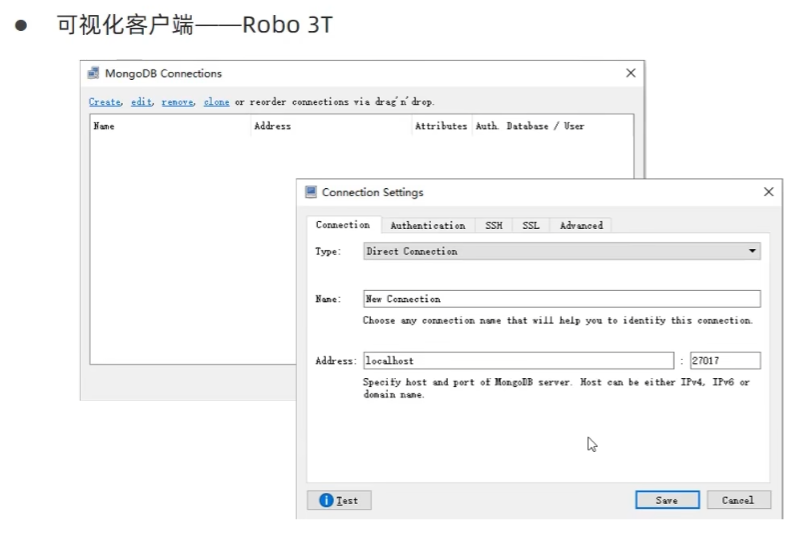Viewport: 804px width, 534px height.
Task: Open the Advanced tab
Action: [581, 225]
